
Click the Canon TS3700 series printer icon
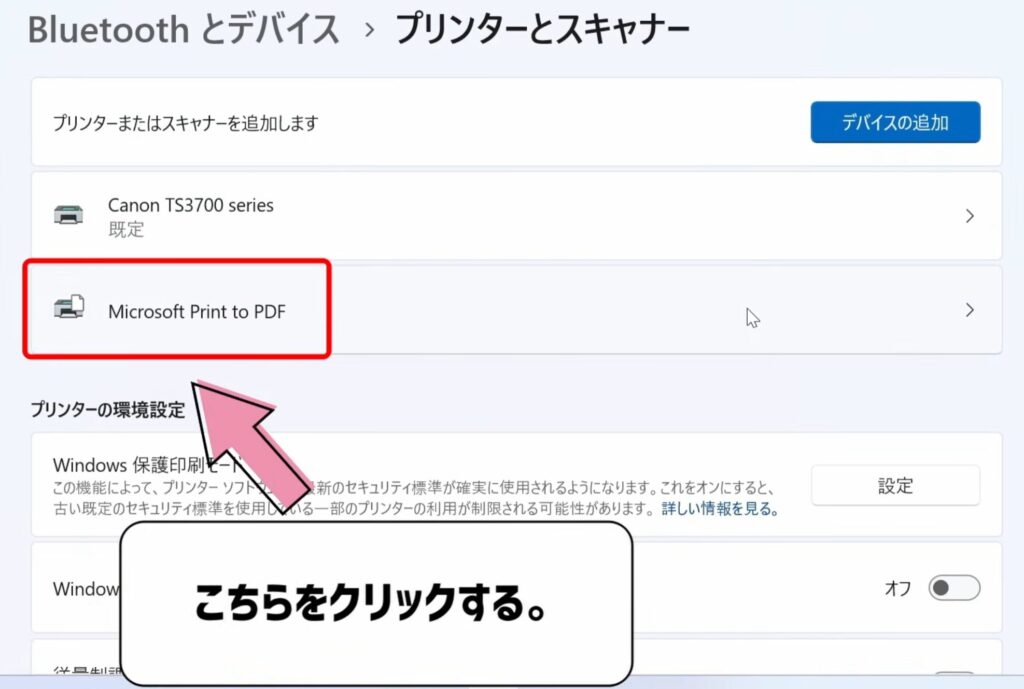[x=68, y=213]
